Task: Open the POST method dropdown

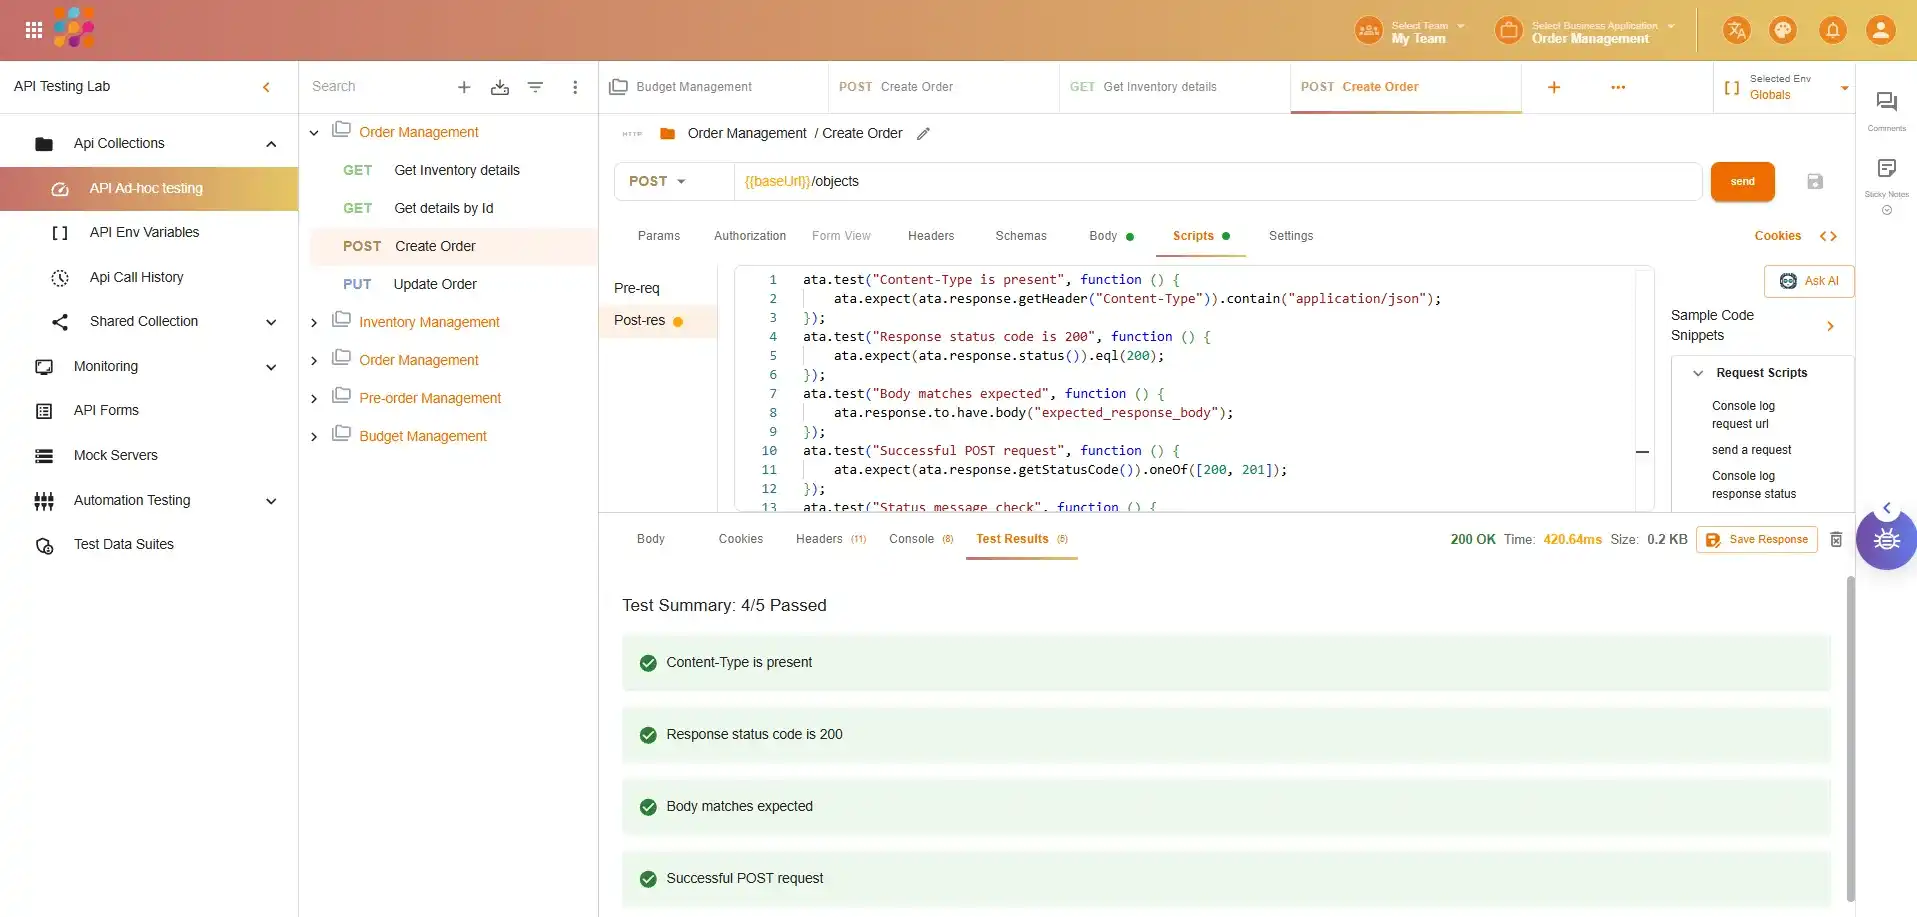Action: point(658,181)
